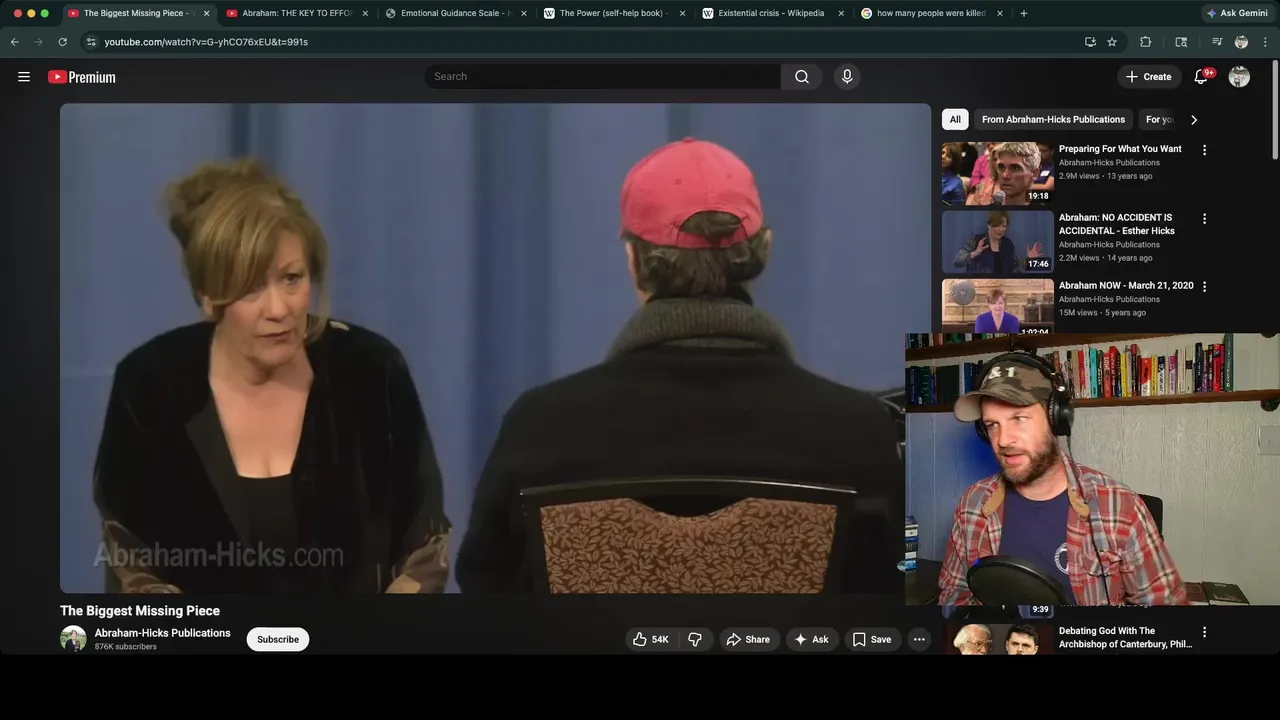Screen dimensions: 1280x720
Task: Go to YouTube Premium home logo
Action: 82,77
